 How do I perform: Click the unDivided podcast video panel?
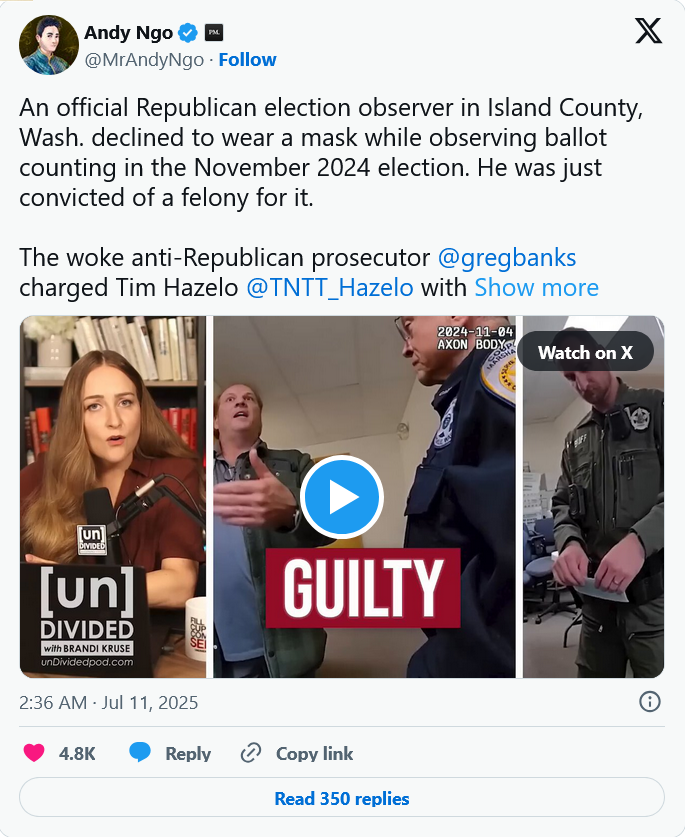[113, 497]
